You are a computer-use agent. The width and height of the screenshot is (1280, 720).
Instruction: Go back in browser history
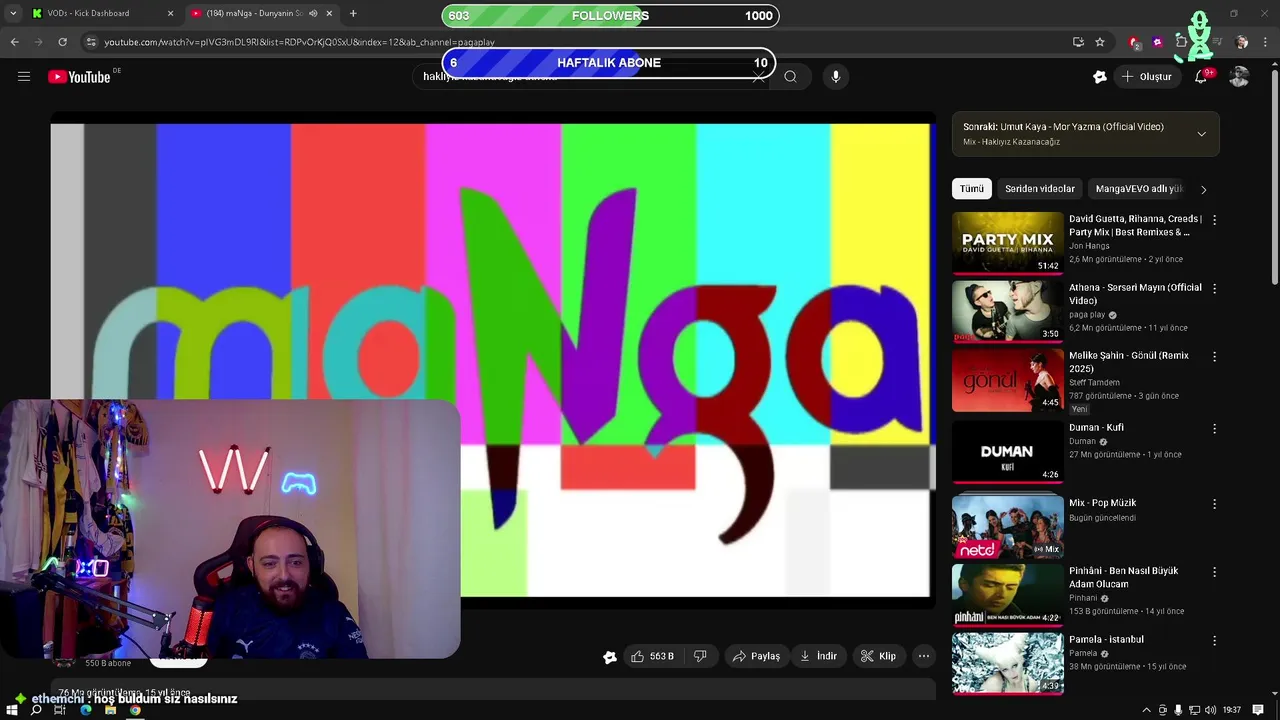[x=14, y=42]
